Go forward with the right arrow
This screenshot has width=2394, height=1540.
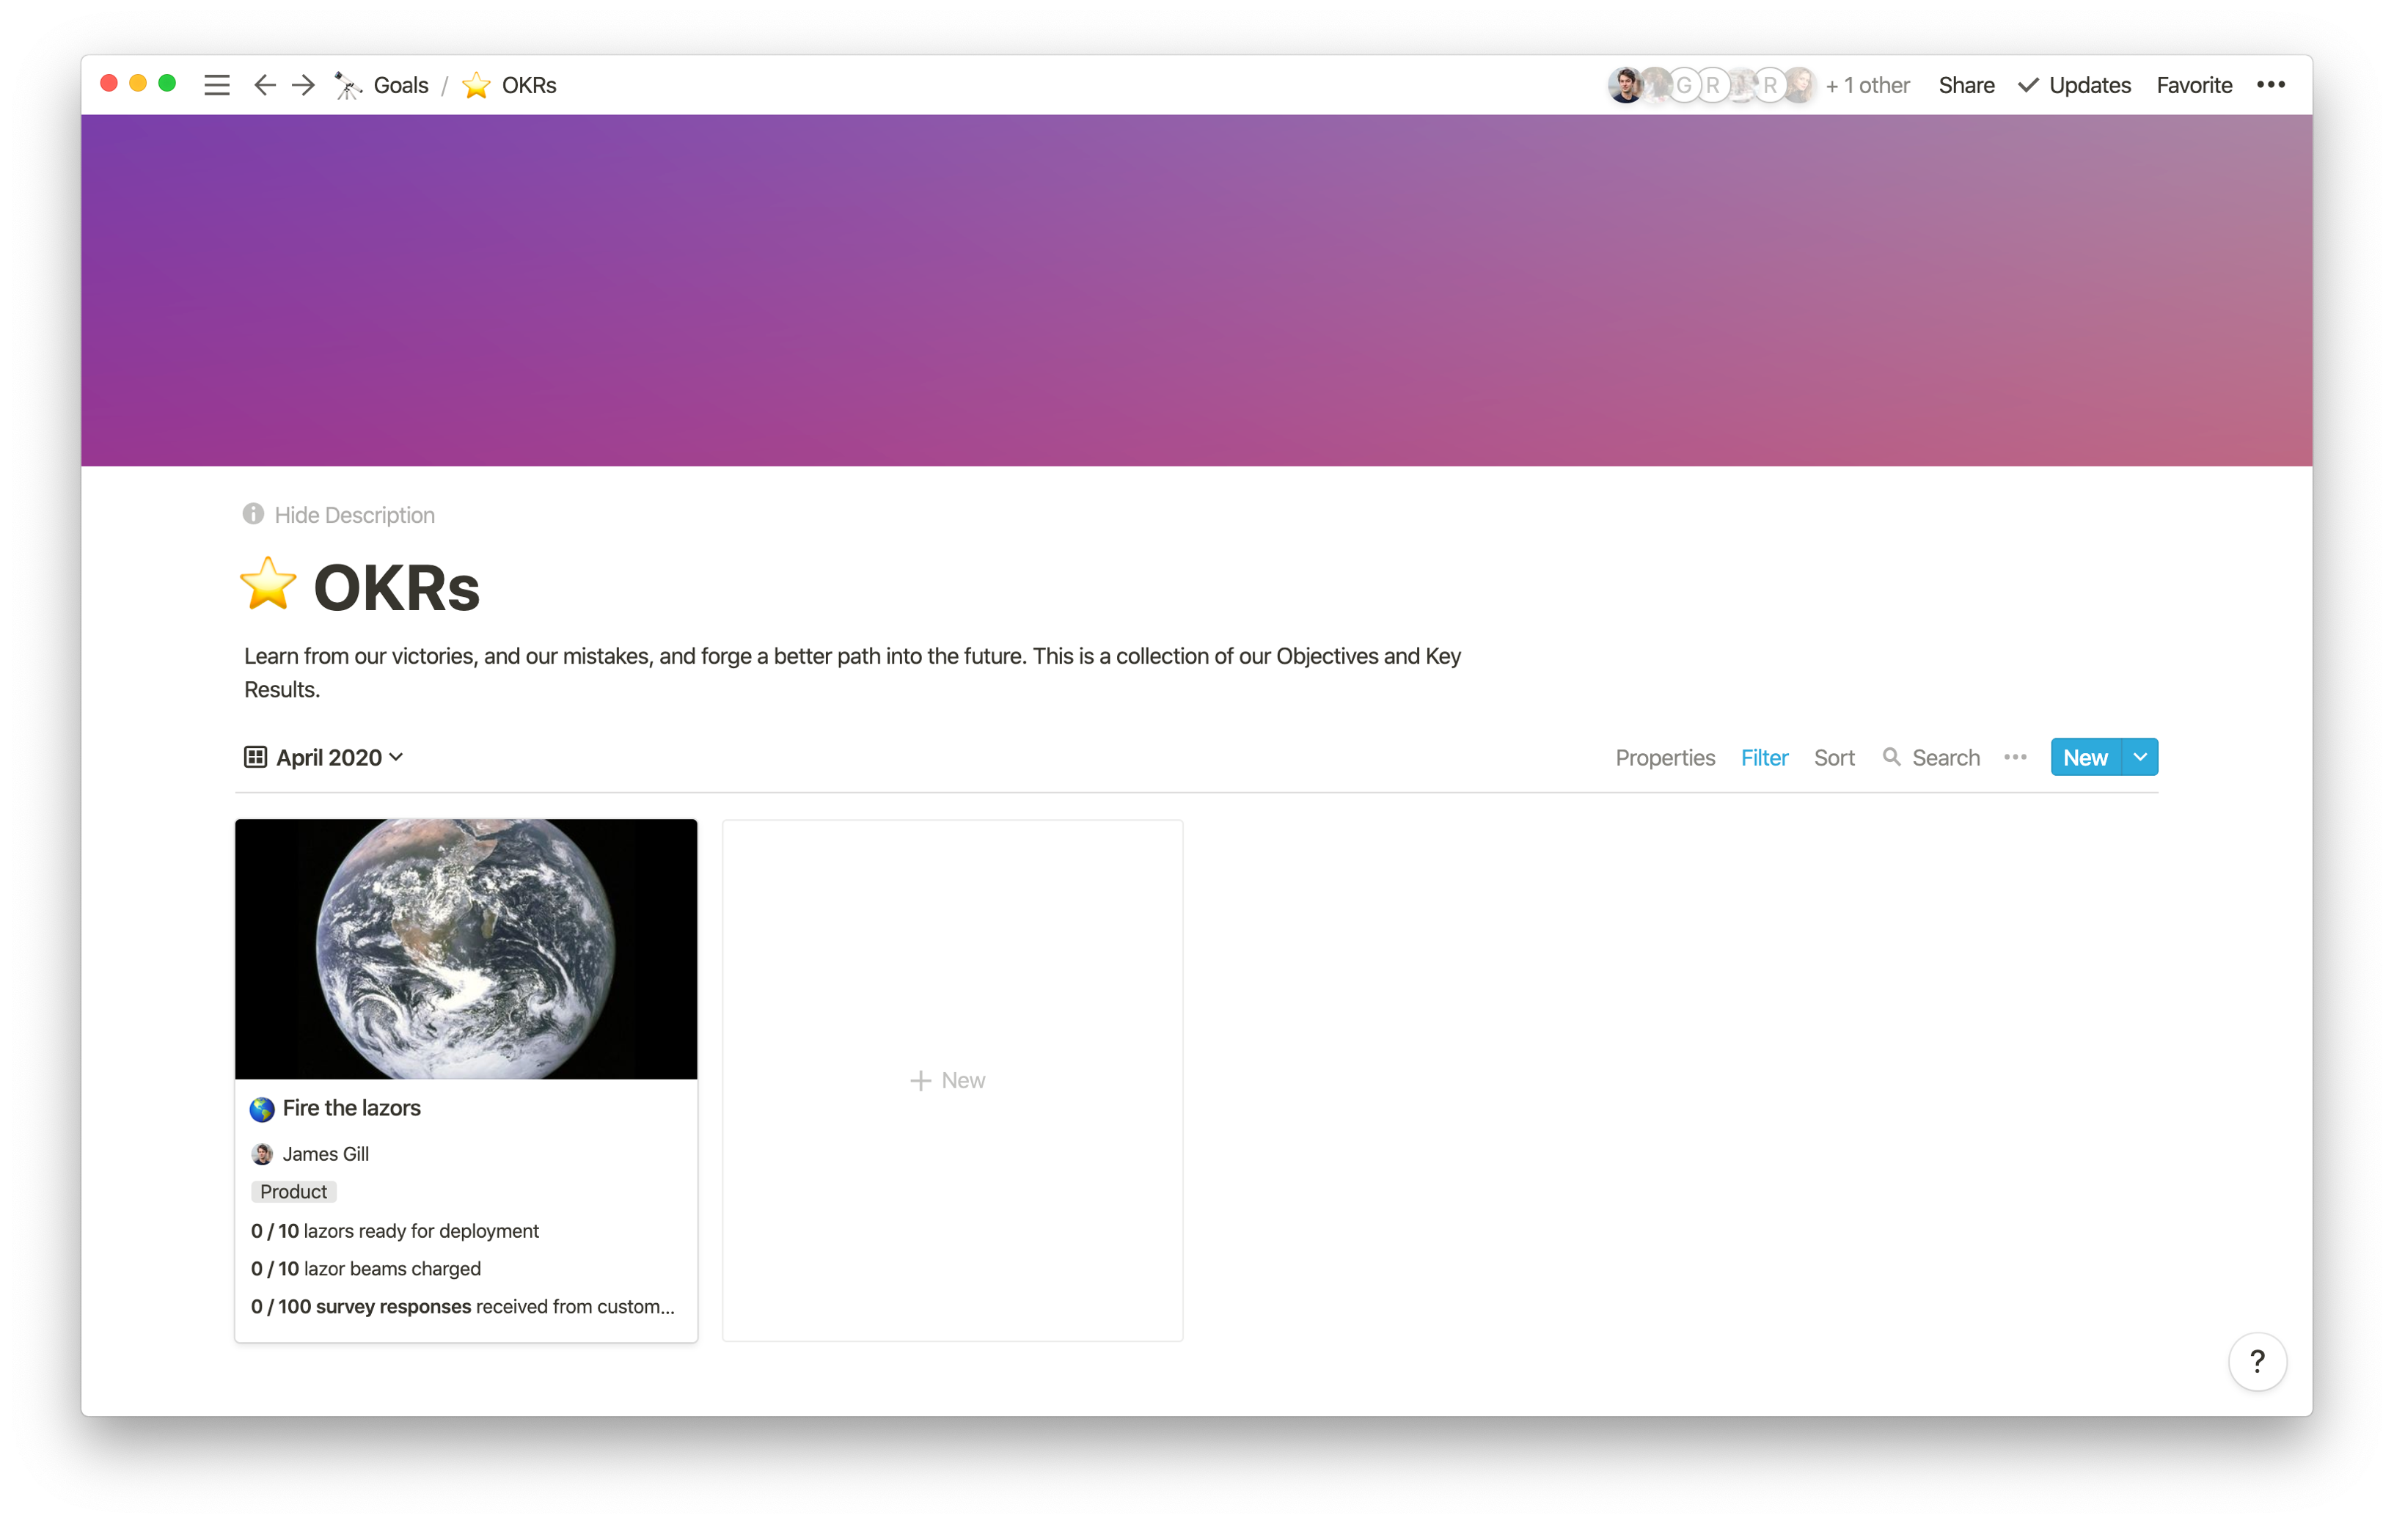304,85
